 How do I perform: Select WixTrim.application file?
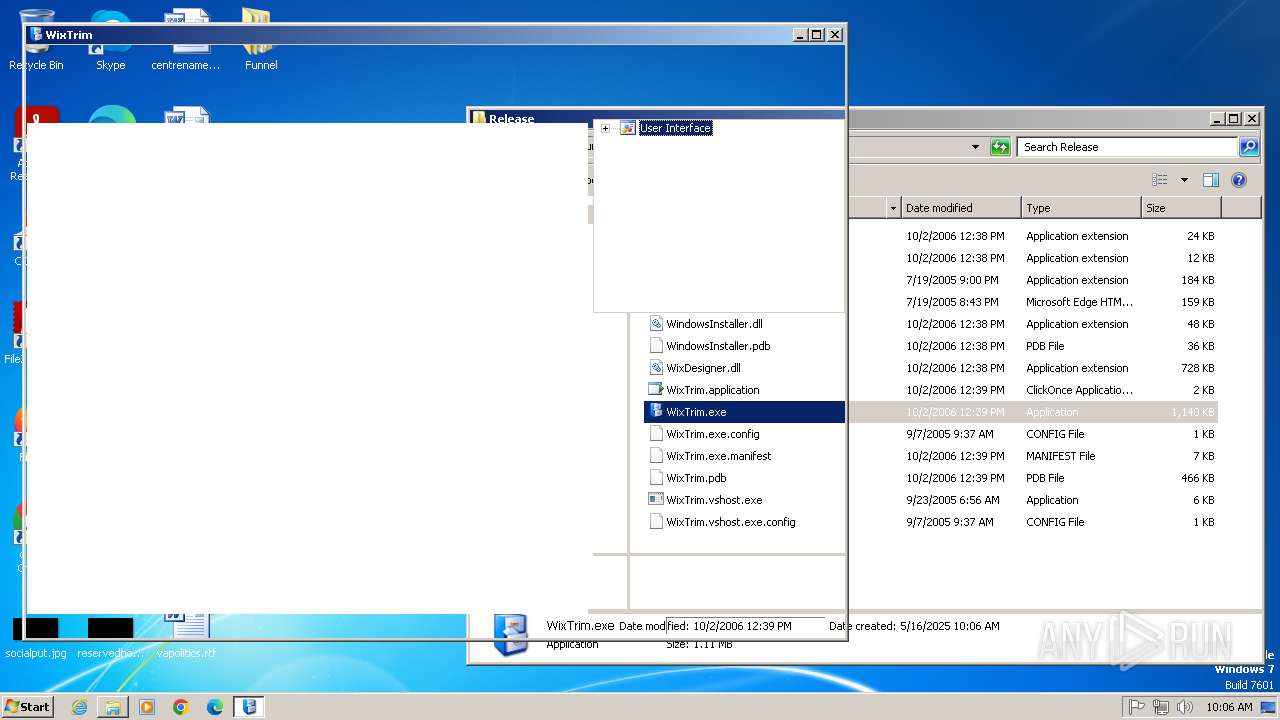(713, 390)
